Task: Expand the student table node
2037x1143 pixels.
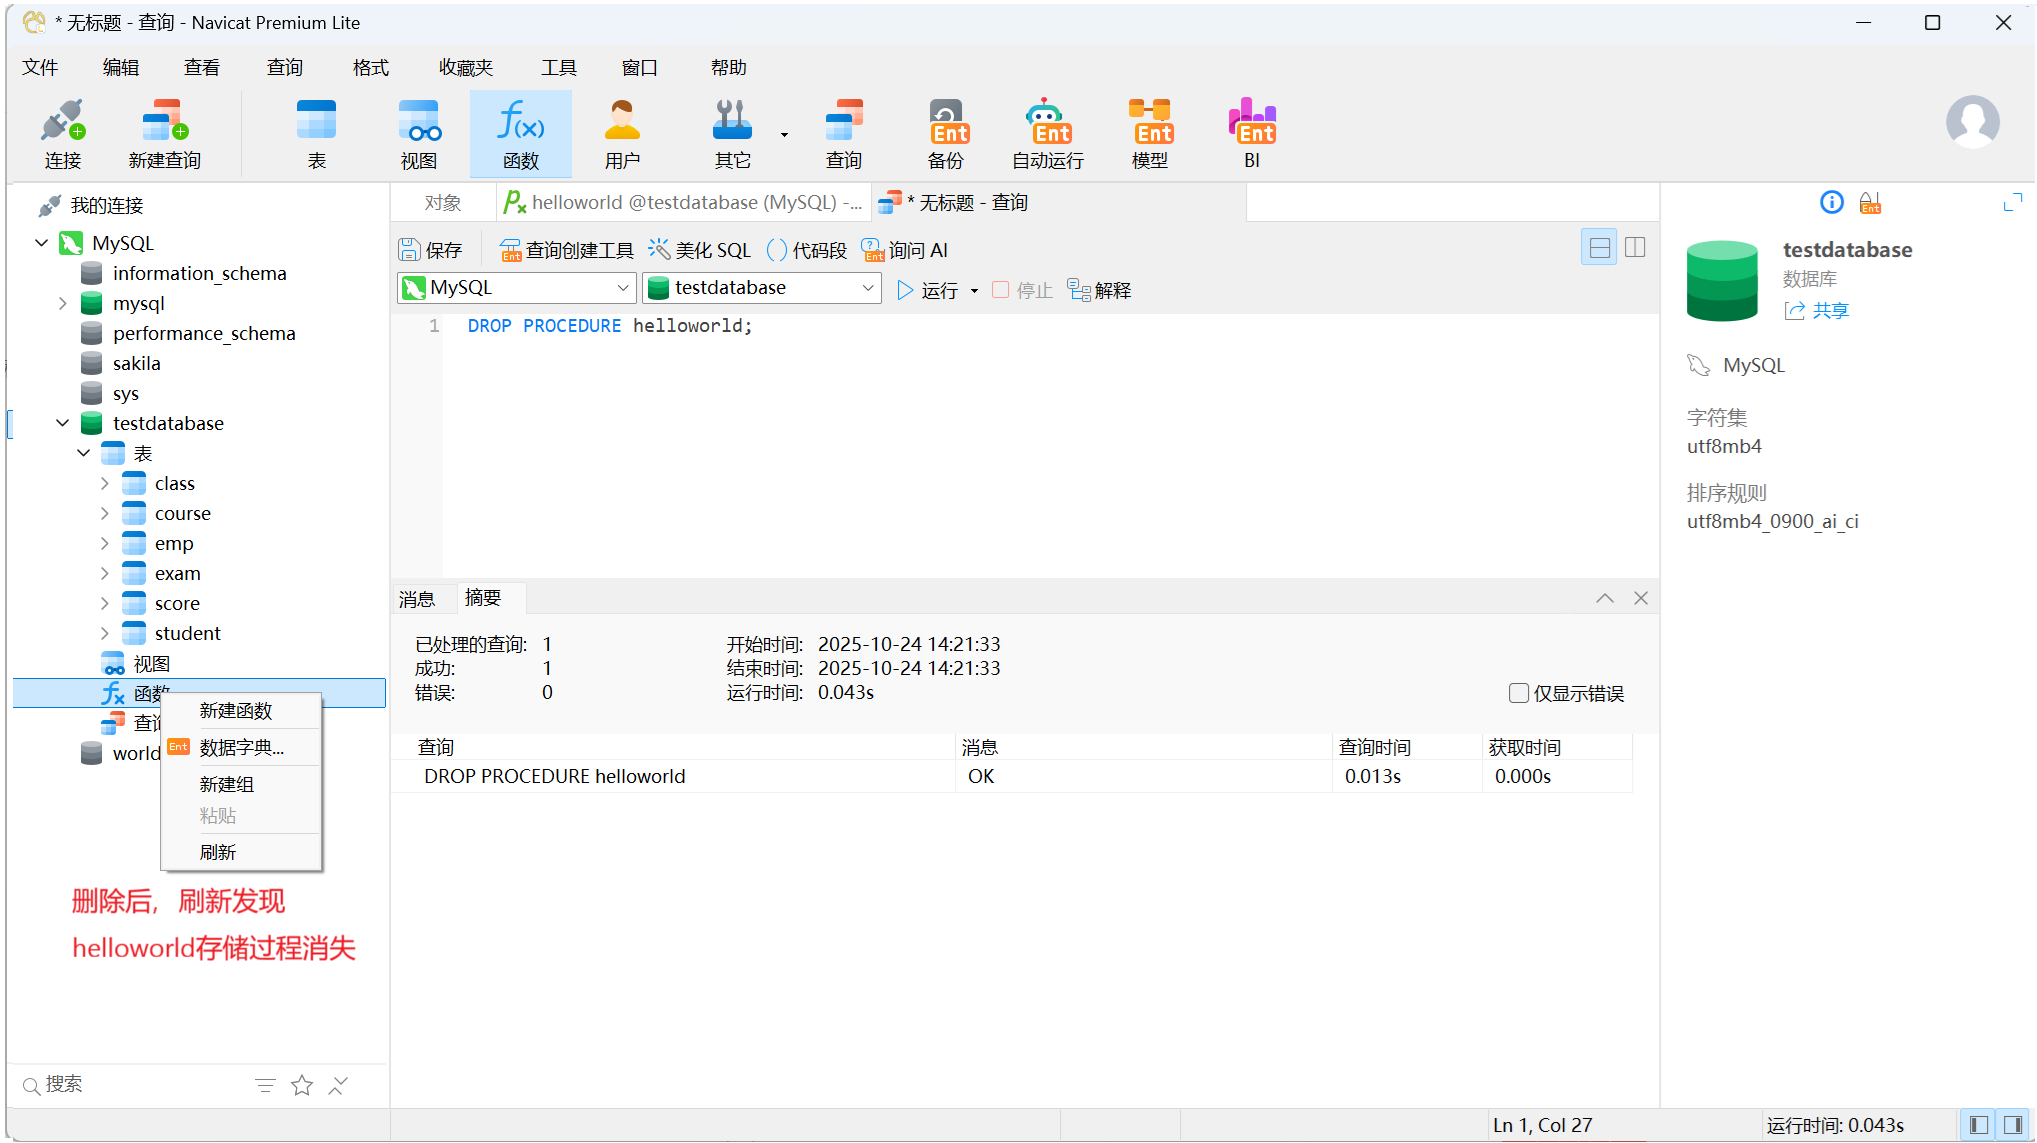Action: 105,633
